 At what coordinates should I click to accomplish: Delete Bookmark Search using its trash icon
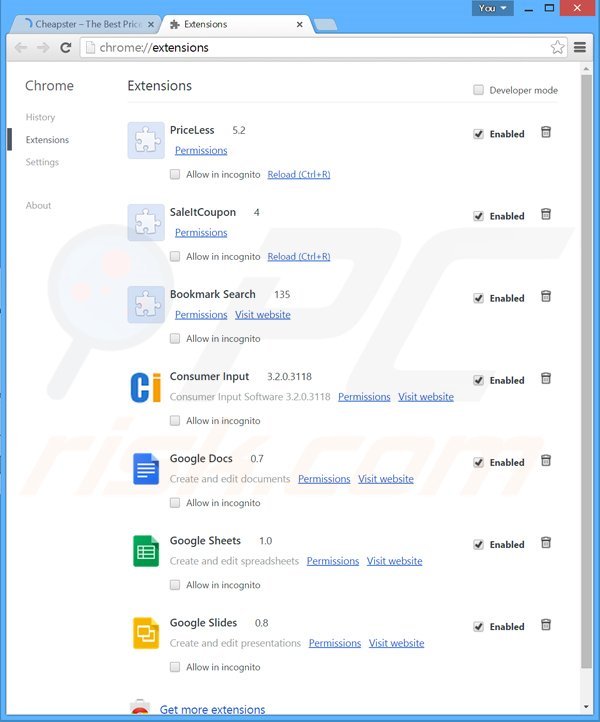(546, 297)
